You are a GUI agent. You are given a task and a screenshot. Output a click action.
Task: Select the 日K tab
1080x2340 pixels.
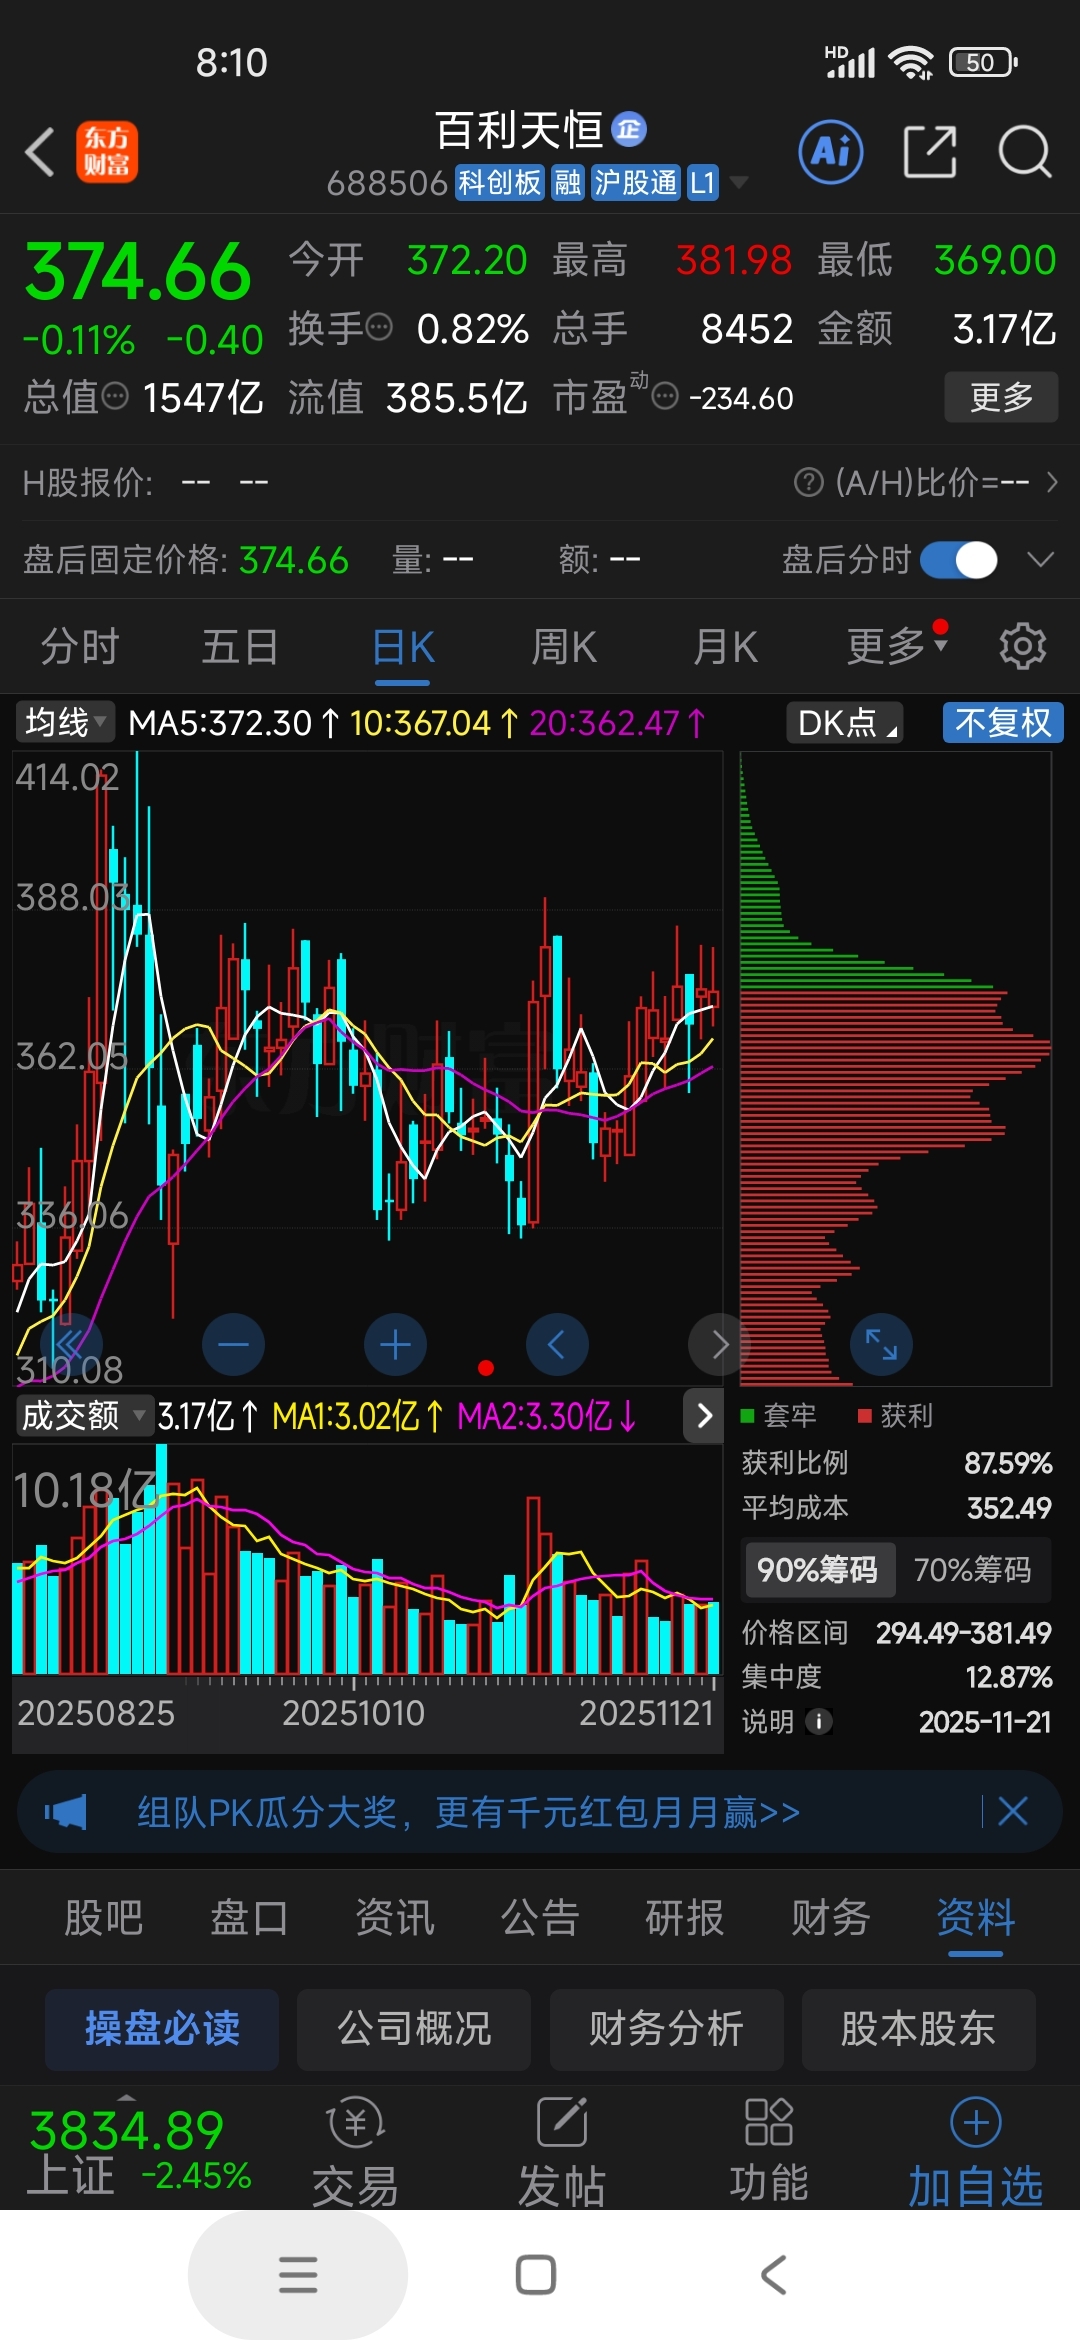[x=402, y=646]
